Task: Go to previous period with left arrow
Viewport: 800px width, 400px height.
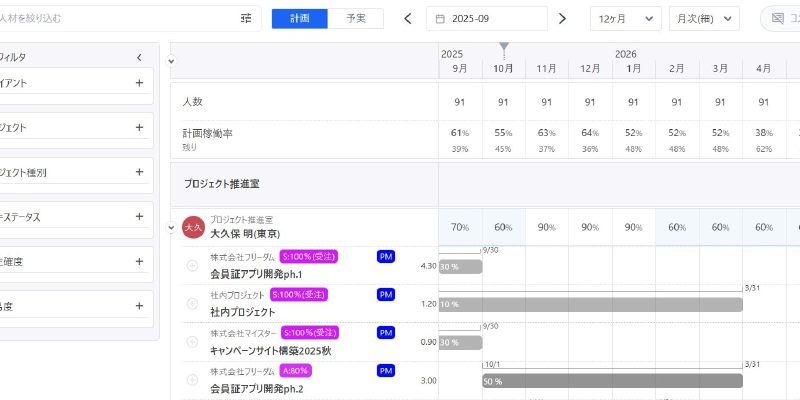Action: tap(408, 19)
